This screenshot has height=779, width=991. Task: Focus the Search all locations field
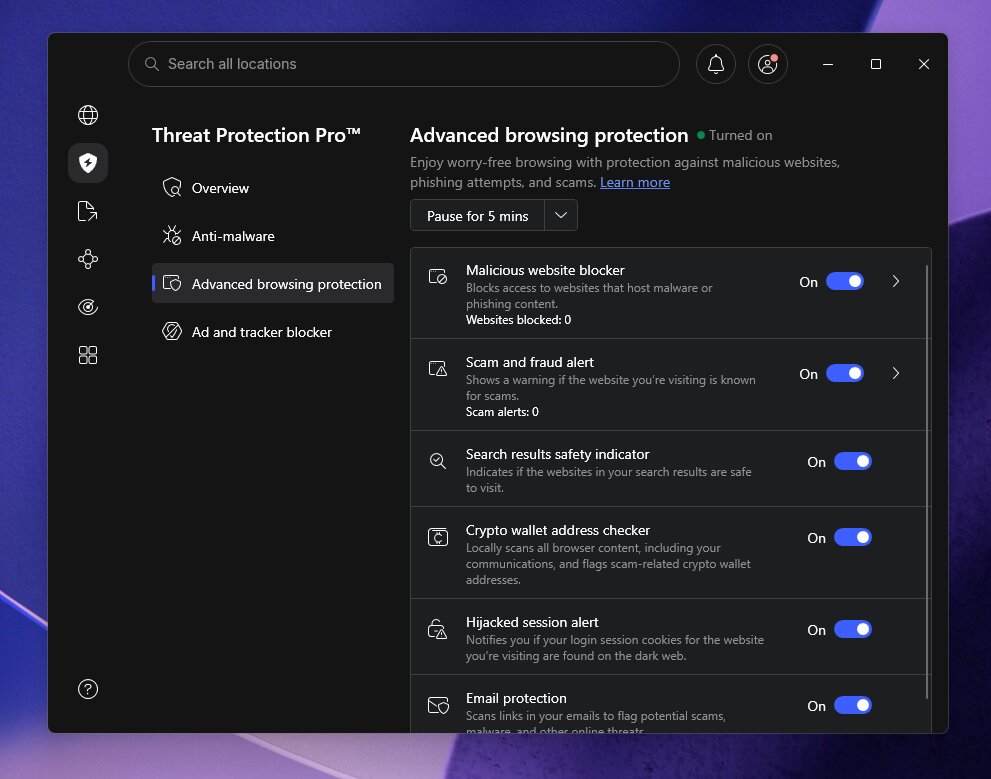(404, 64)
